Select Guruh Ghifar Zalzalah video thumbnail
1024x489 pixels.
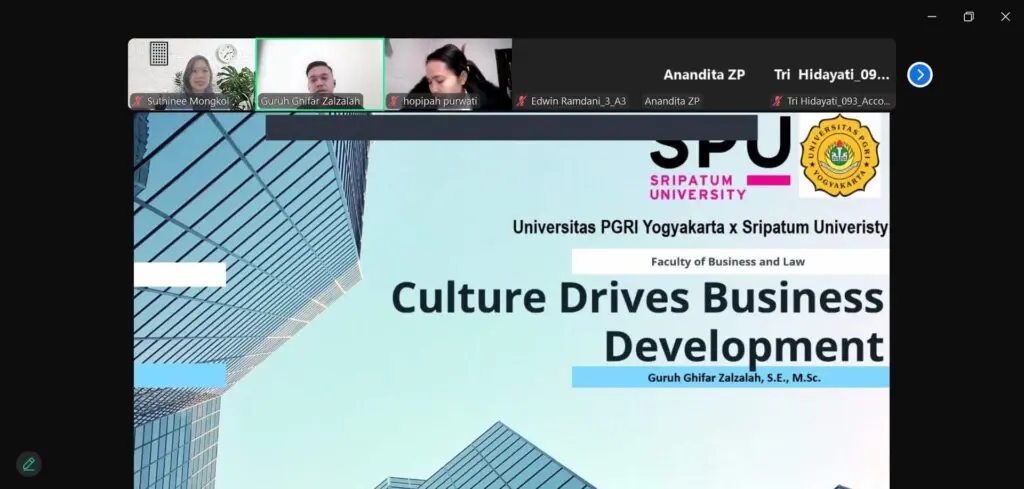point(320,74)
